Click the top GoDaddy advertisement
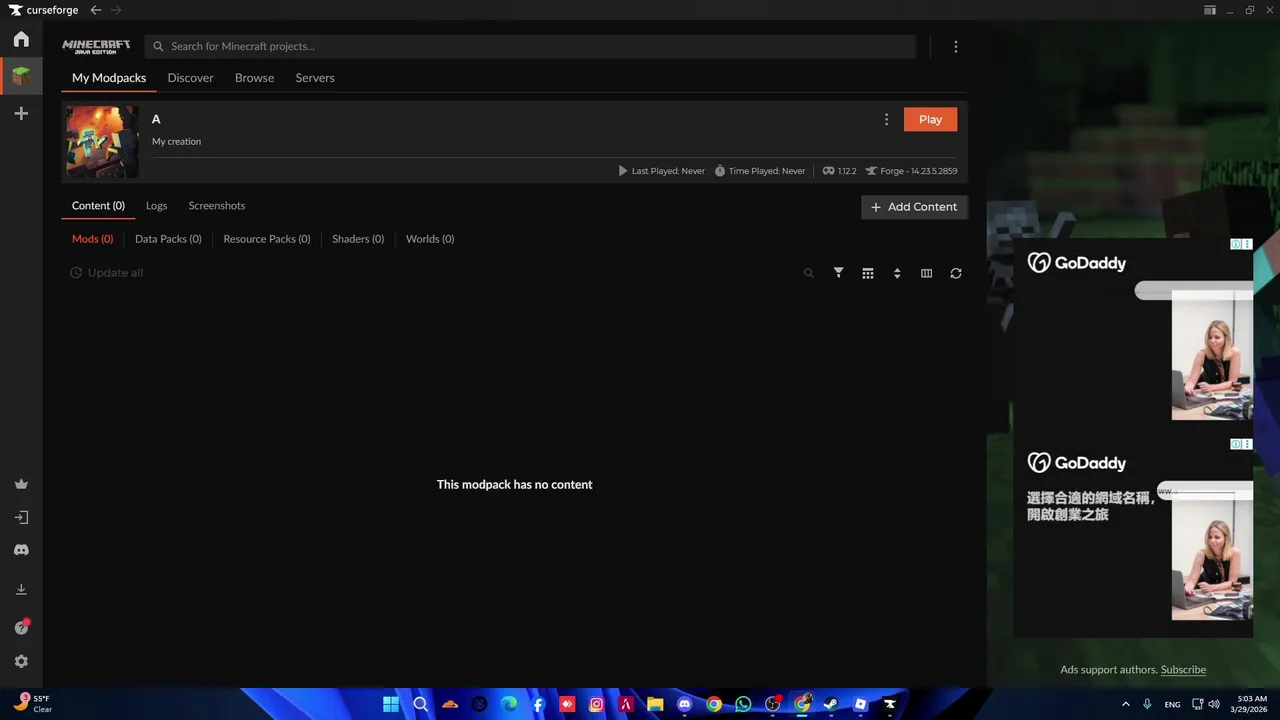Screen dimensions: 1280x720 [1133, 337]
